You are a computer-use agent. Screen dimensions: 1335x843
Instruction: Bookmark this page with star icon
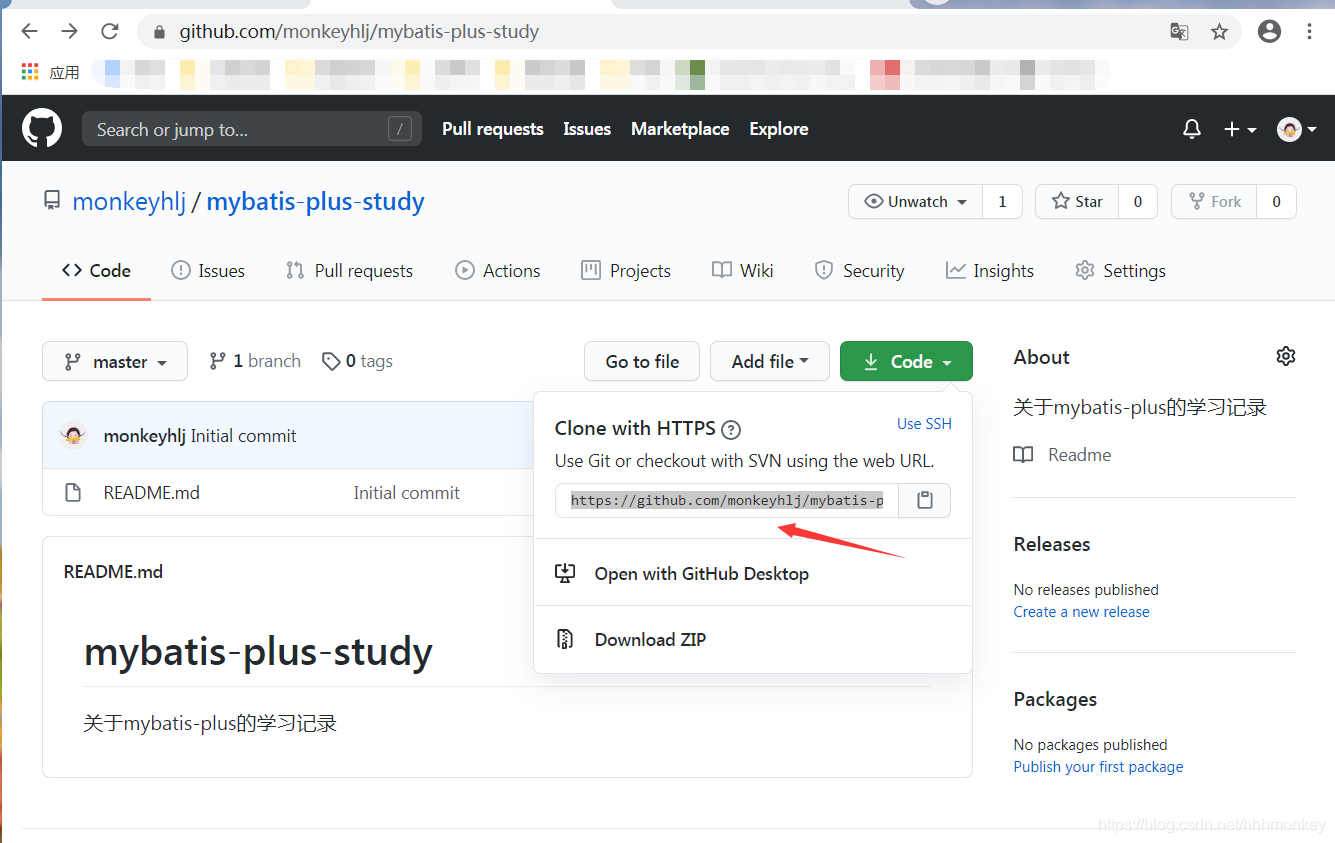click(1219, 32)
